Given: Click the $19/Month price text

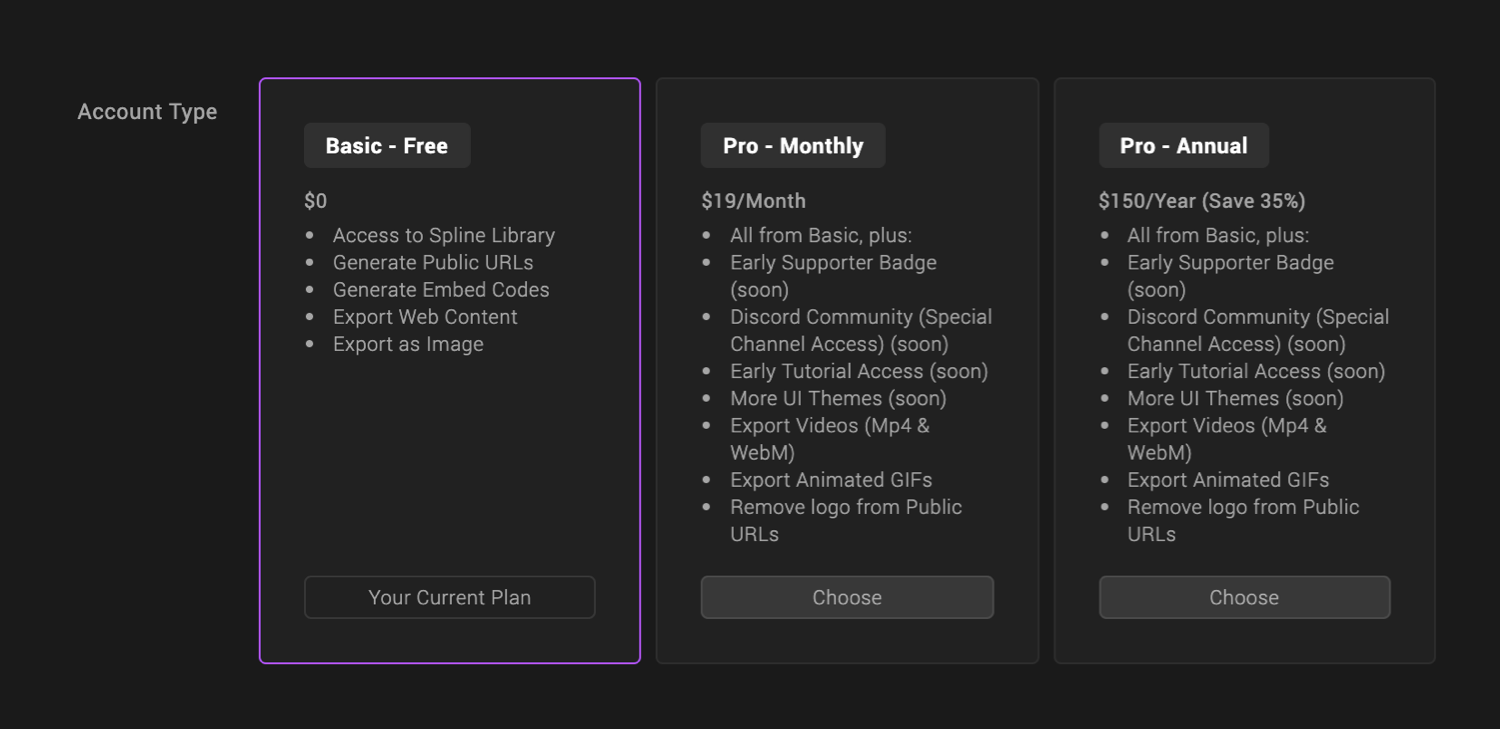Looking at the screenshot, I should click(753, 201).
